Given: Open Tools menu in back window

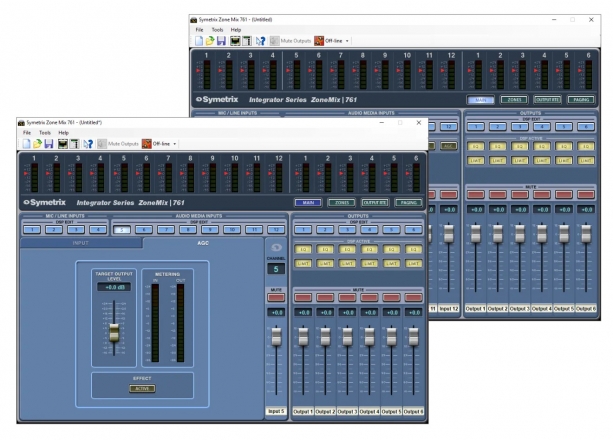Looking at the screenshot, I should pos(217,30).
